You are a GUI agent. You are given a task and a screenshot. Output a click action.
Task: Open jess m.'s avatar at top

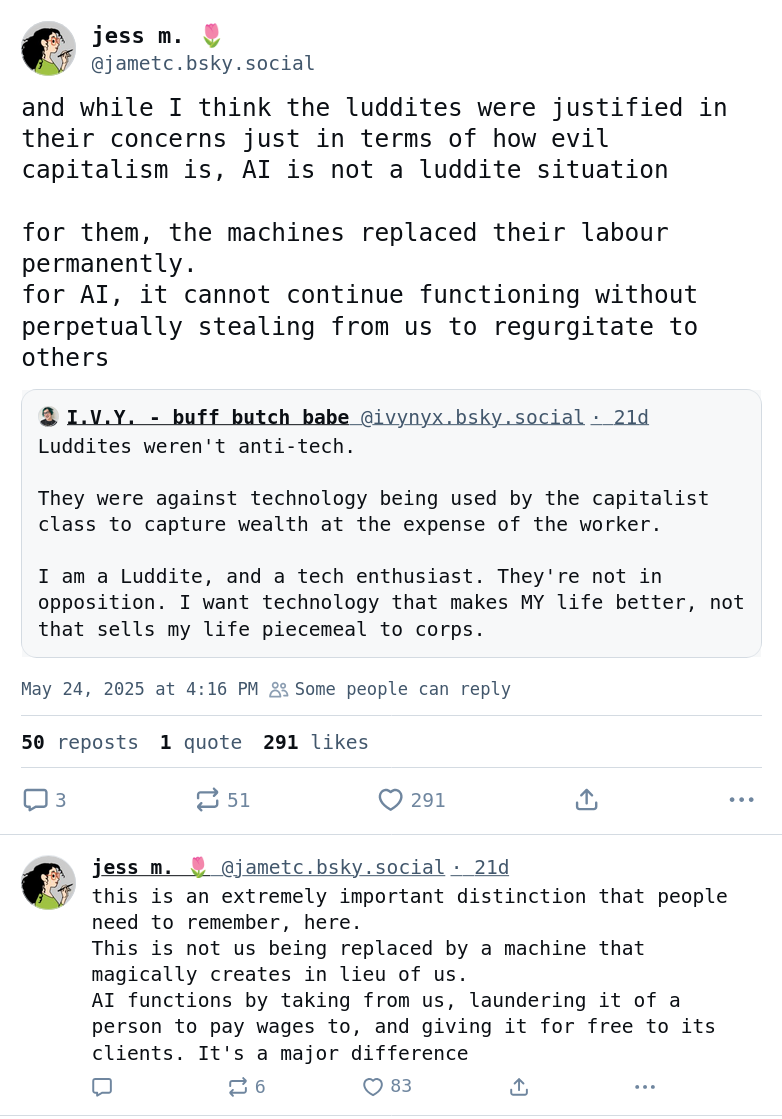tap(48, 48)
